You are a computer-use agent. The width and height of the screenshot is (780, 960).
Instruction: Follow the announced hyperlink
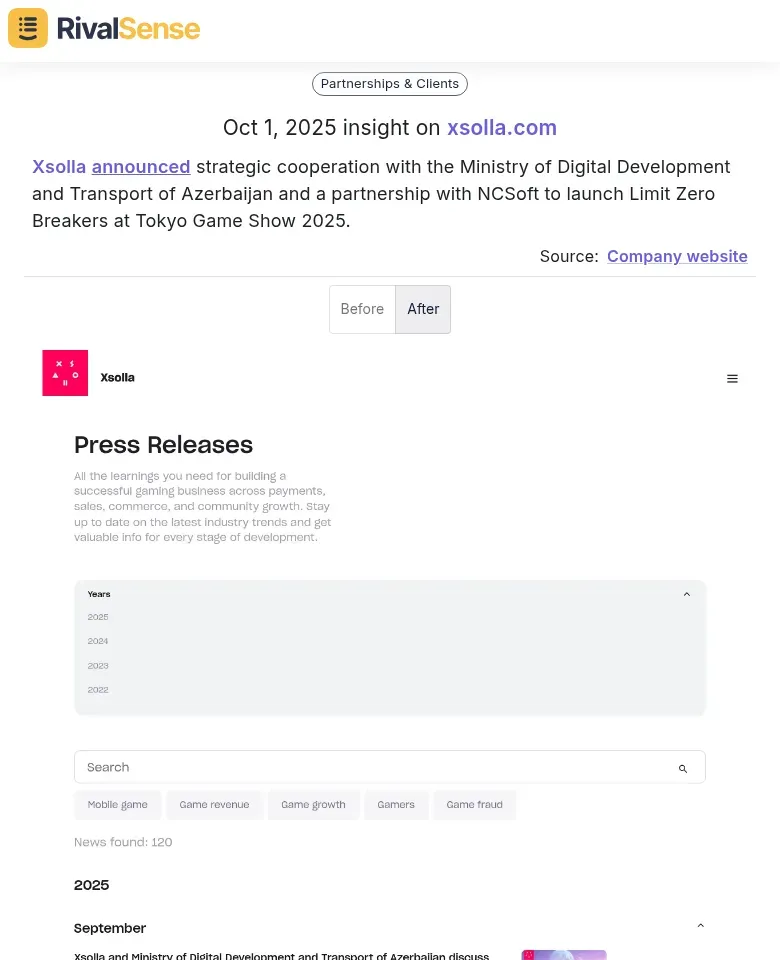(141, 167)
